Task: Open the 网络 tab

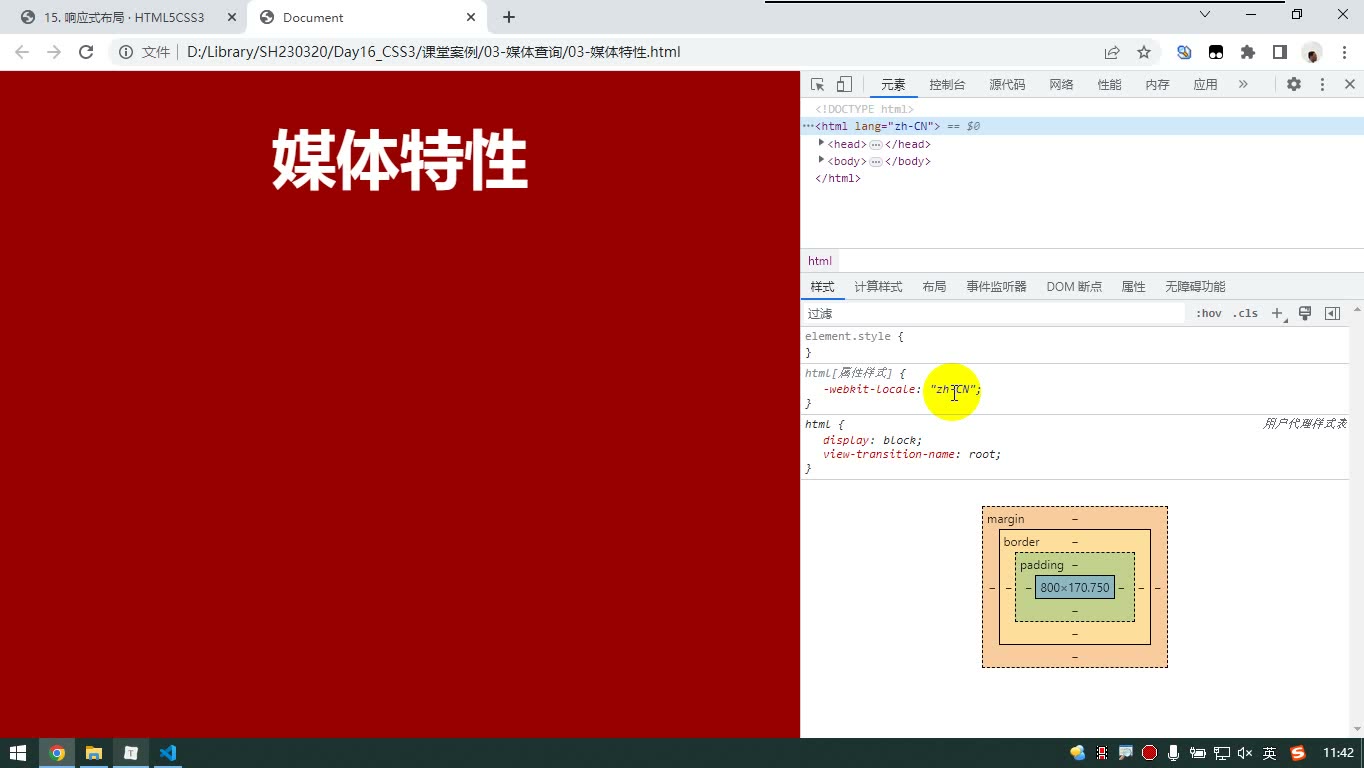Action: click(1061, 85)
